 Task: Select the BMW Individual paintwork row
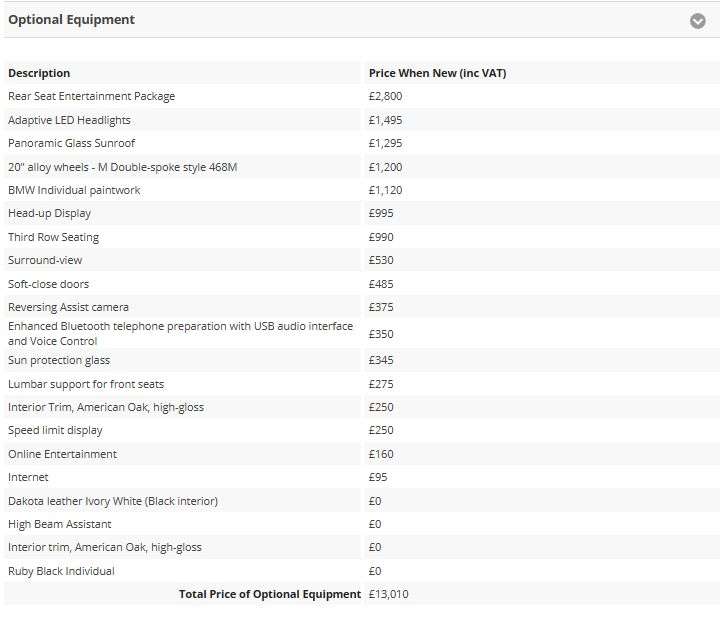(x=362, y=190)
